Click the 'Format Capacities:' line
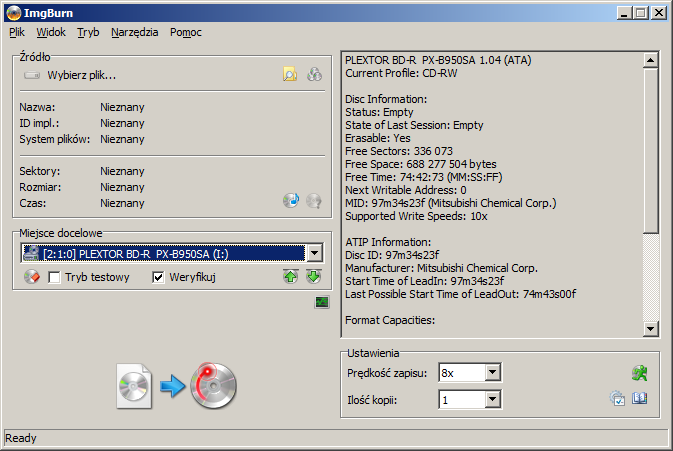The image size is (673, 451). tap(390, 320)
